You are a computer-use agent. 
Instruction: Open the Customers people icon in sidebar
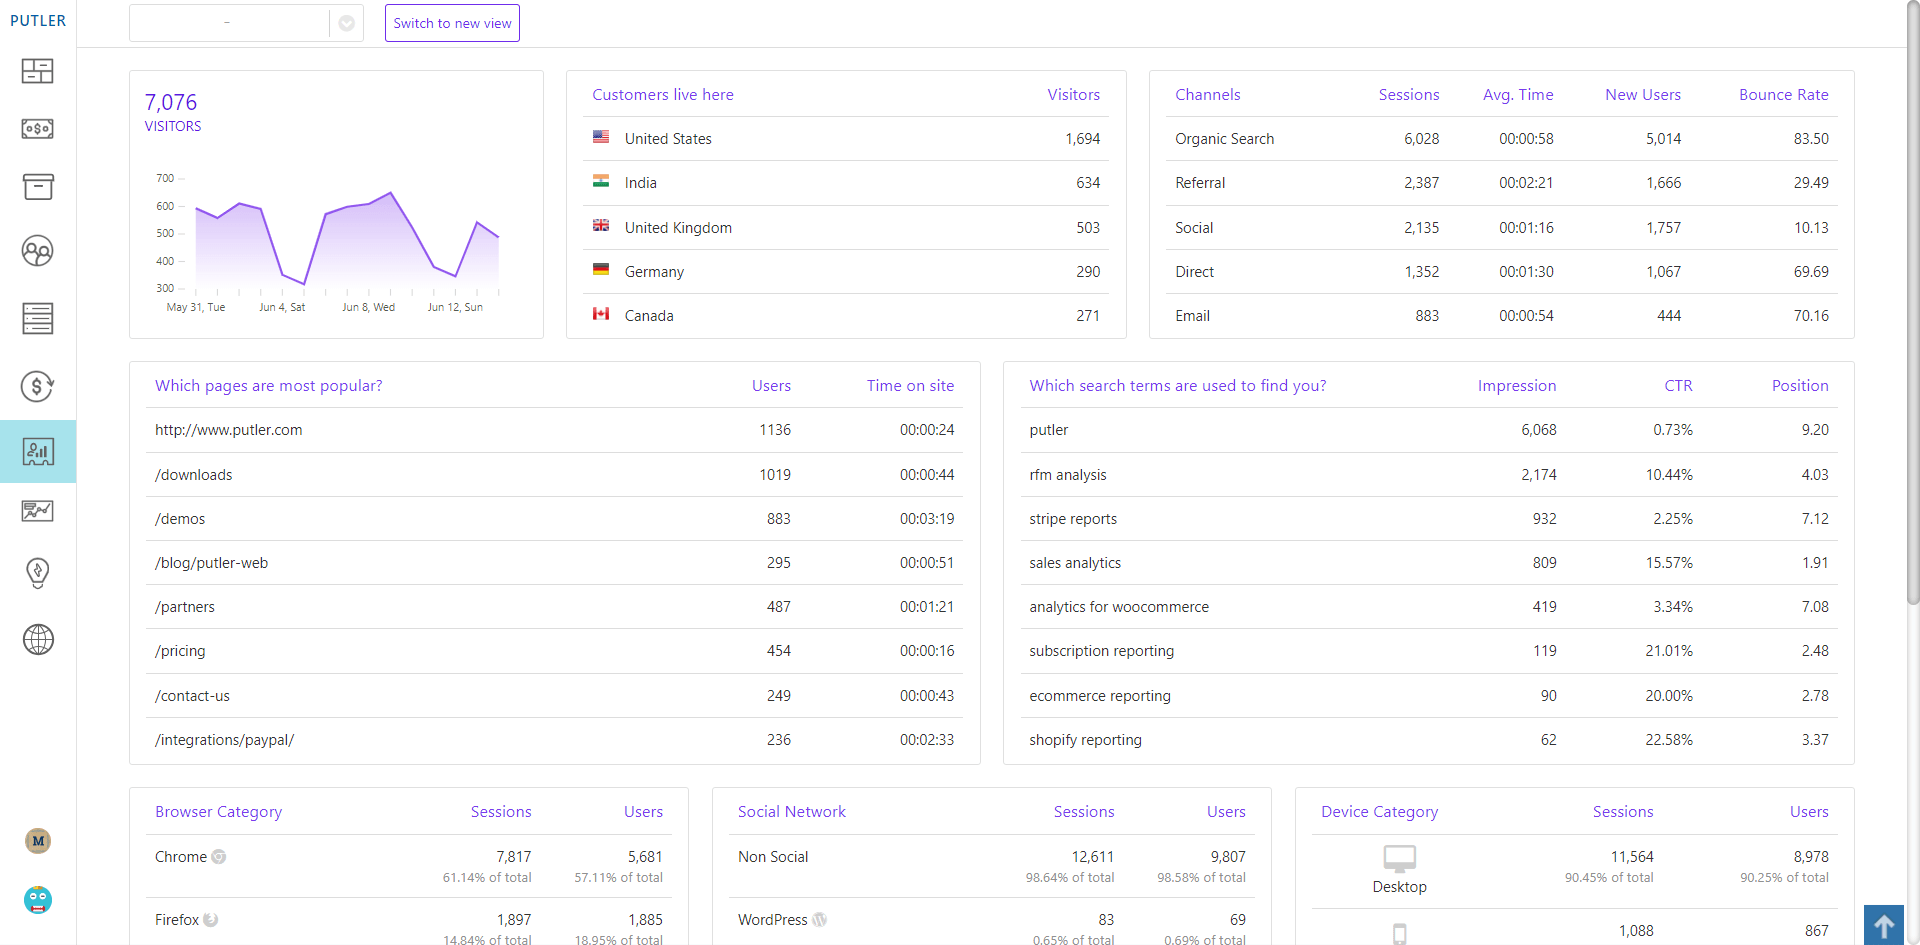(x=37, y=251)
